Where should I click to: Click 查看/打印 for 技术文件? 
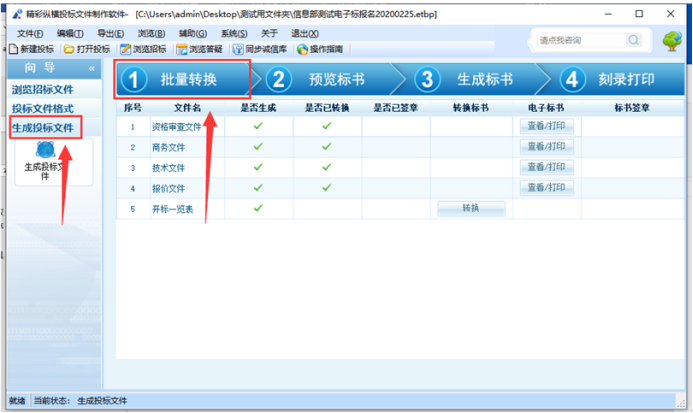(546, 167)
